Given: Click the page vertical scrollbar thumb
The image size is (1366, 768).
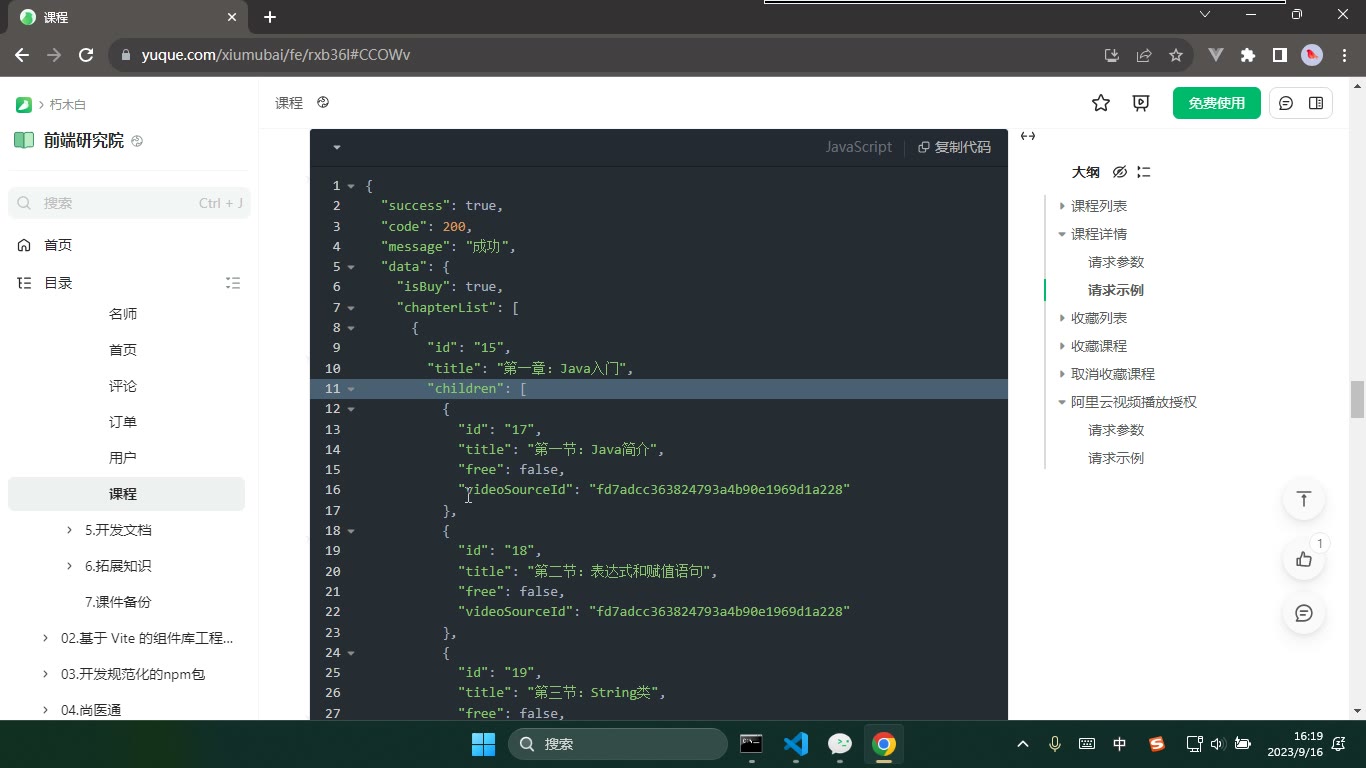Looking at the screenshot, I should coord(1357,400).
